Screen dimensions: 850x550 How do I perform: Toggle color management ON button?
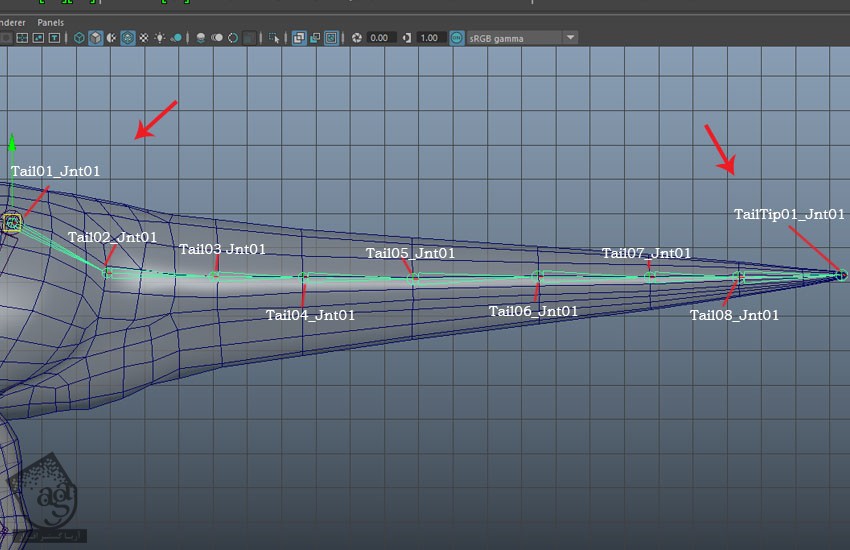pos(456,38)
